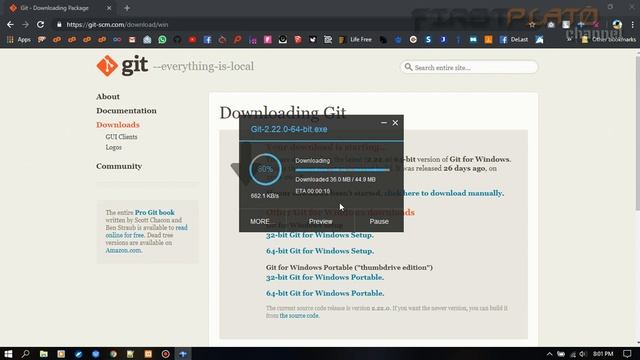Screen dimensions: 640x360
Task: Open a new tab with the plus button
Action: coord(127,8)
